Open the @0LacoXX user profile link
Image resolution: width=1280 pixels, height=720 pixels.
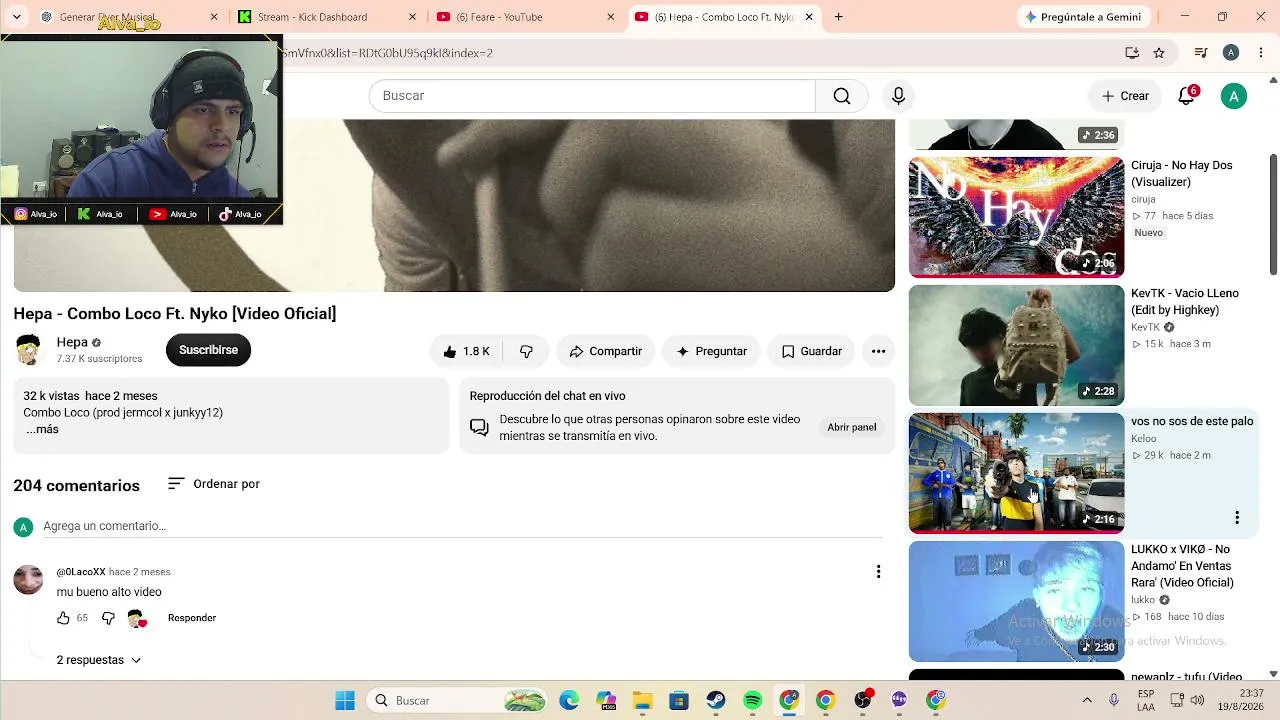click(81, 572)
